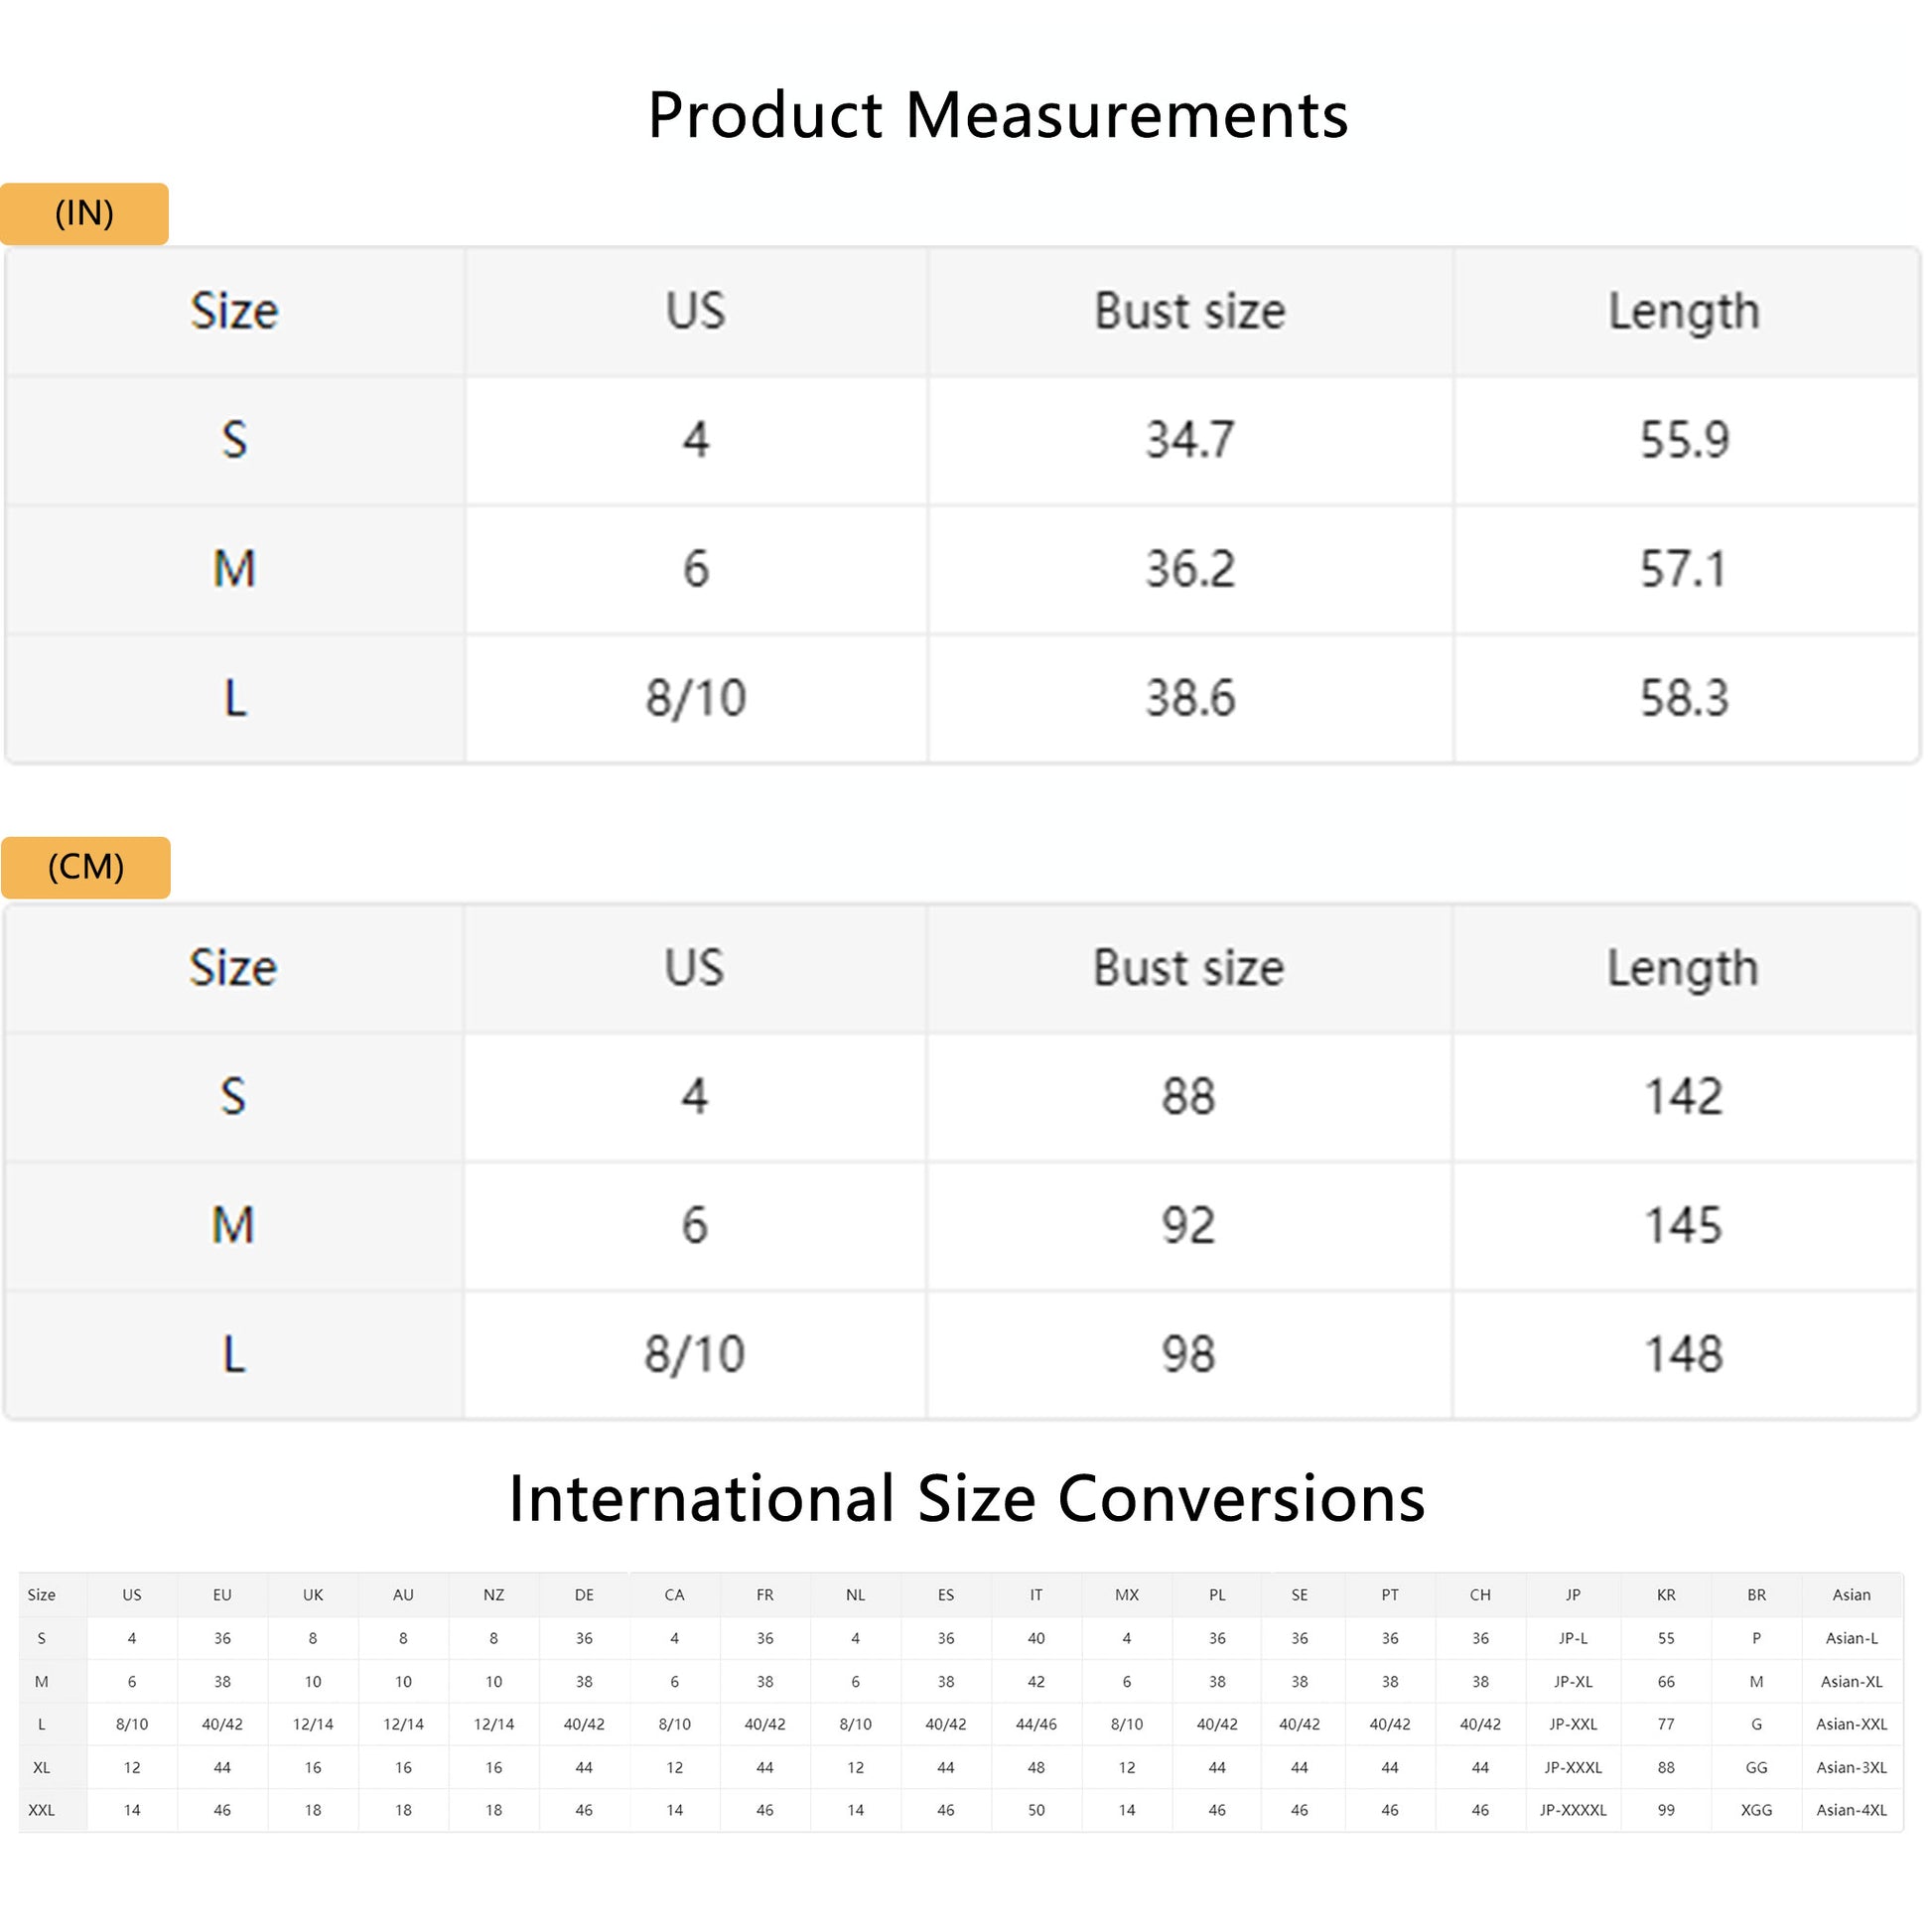The height and width of the screenshot is (1932, 1932).
Task: Click Bust size header in inches table
Action: coord(1189,311)
